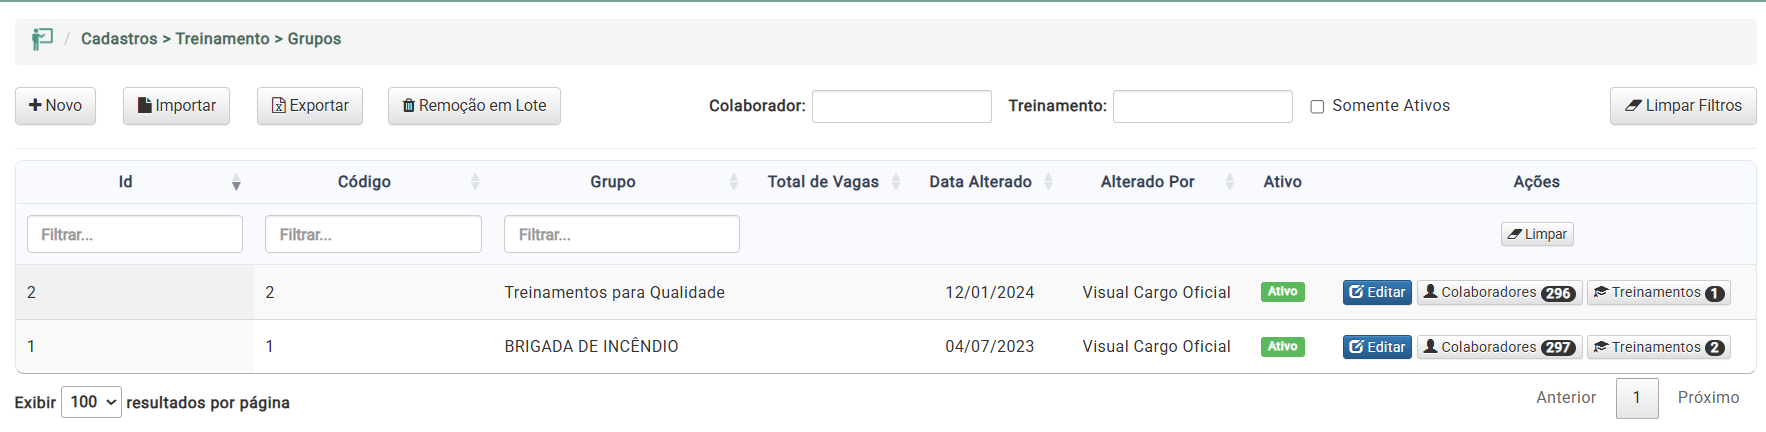Click the Limpar eraser button in the Ações column
The image size is (1766, 432).
coord(1536,234)
